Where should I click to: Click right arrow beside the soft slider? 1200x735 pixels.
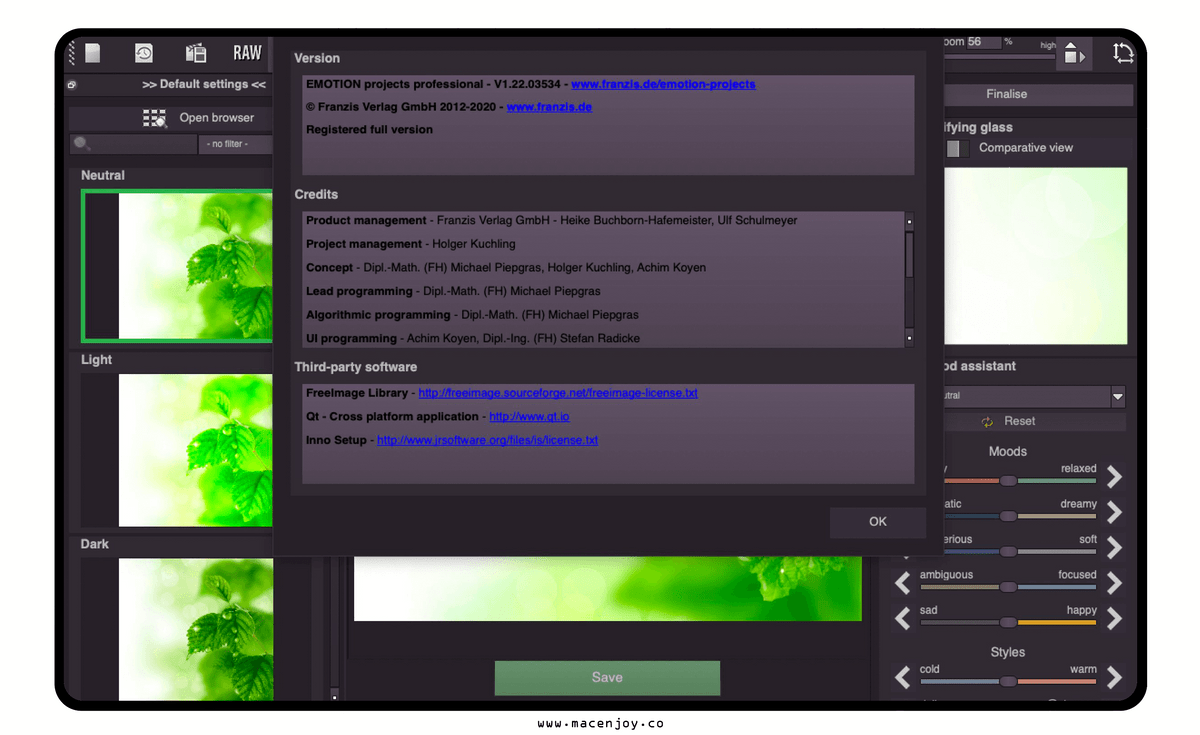pos(1114,547)
